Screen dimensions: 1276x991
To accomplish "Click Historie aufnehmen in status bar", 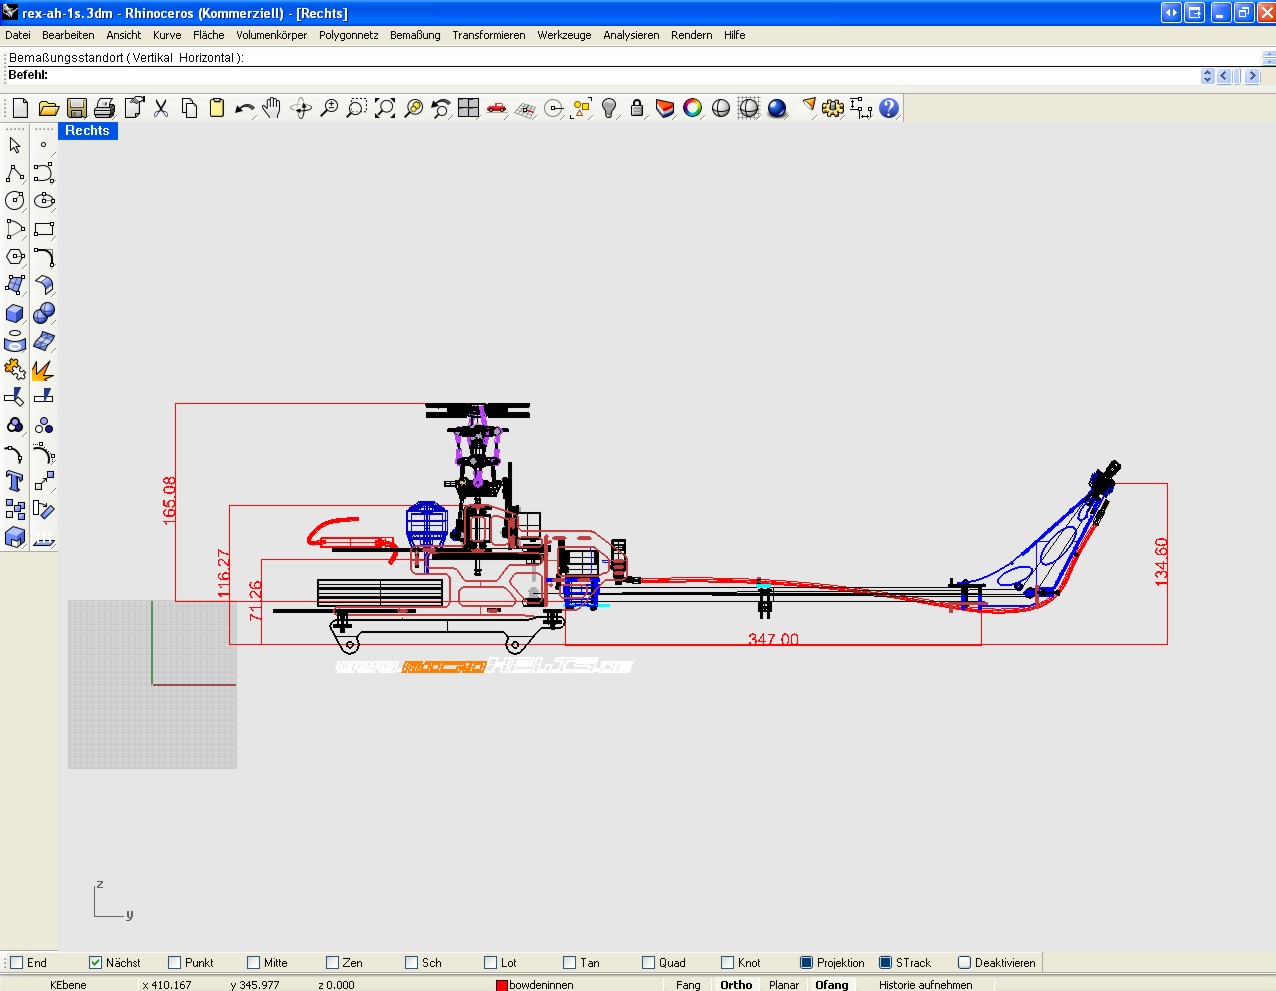I will [925, 985].
